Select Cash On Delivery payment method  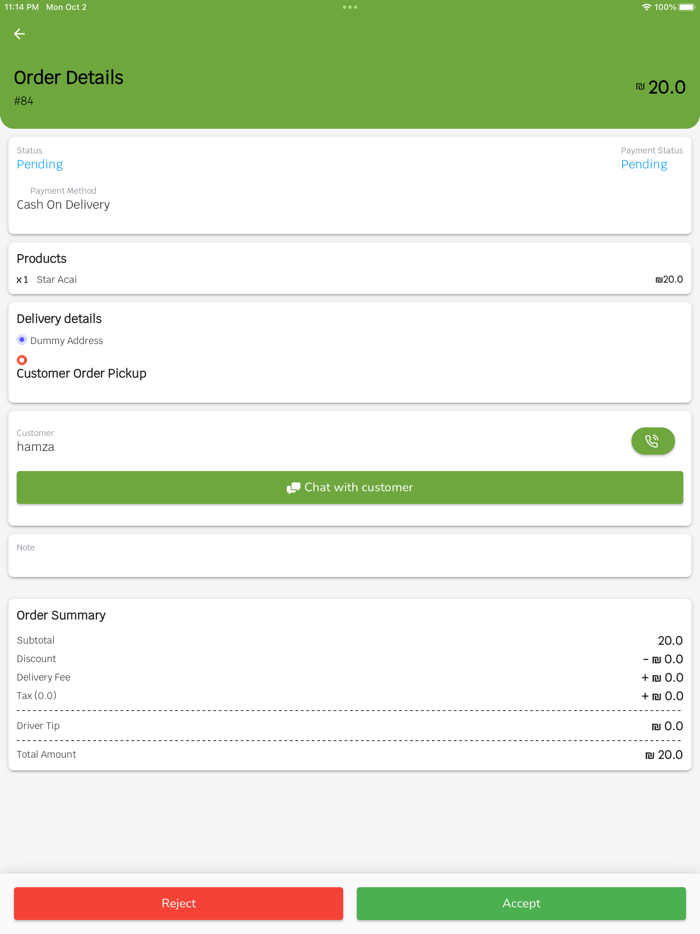click(x=63, y=204)
